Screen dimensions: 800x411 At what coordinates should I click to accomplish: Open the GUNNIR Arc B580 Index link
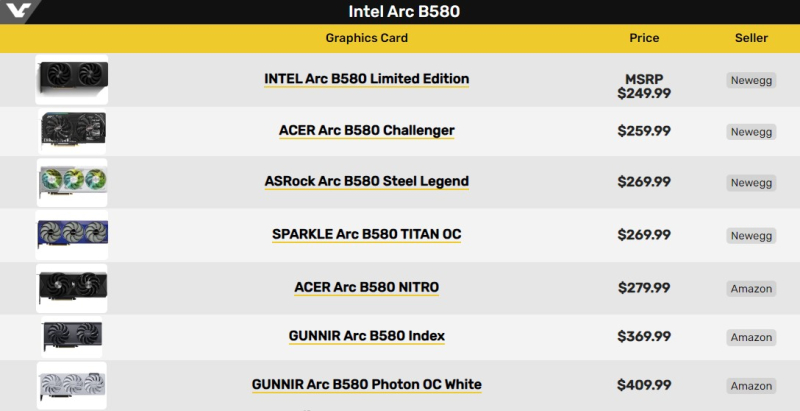(x=366, y=336)
